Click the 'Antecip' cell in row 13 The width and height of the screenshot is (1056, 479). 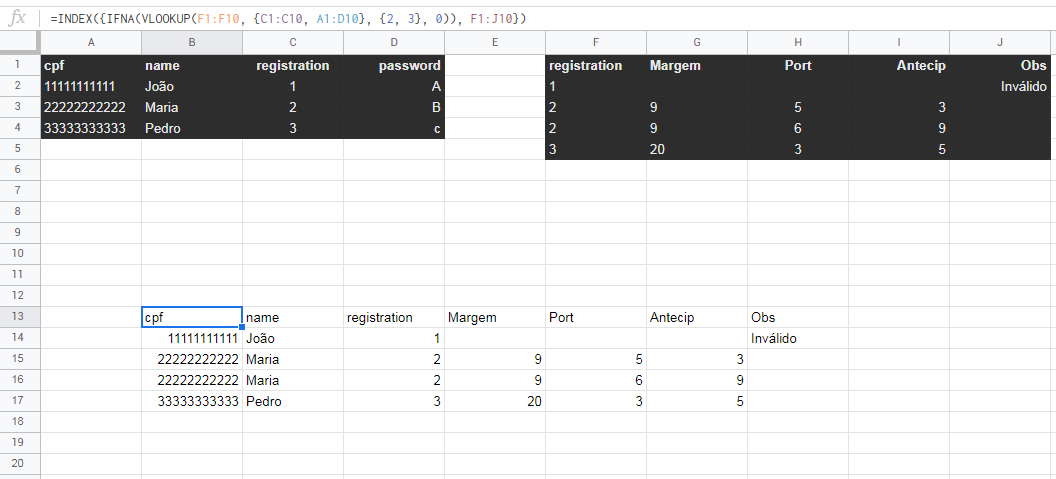[x=697, y=317]
